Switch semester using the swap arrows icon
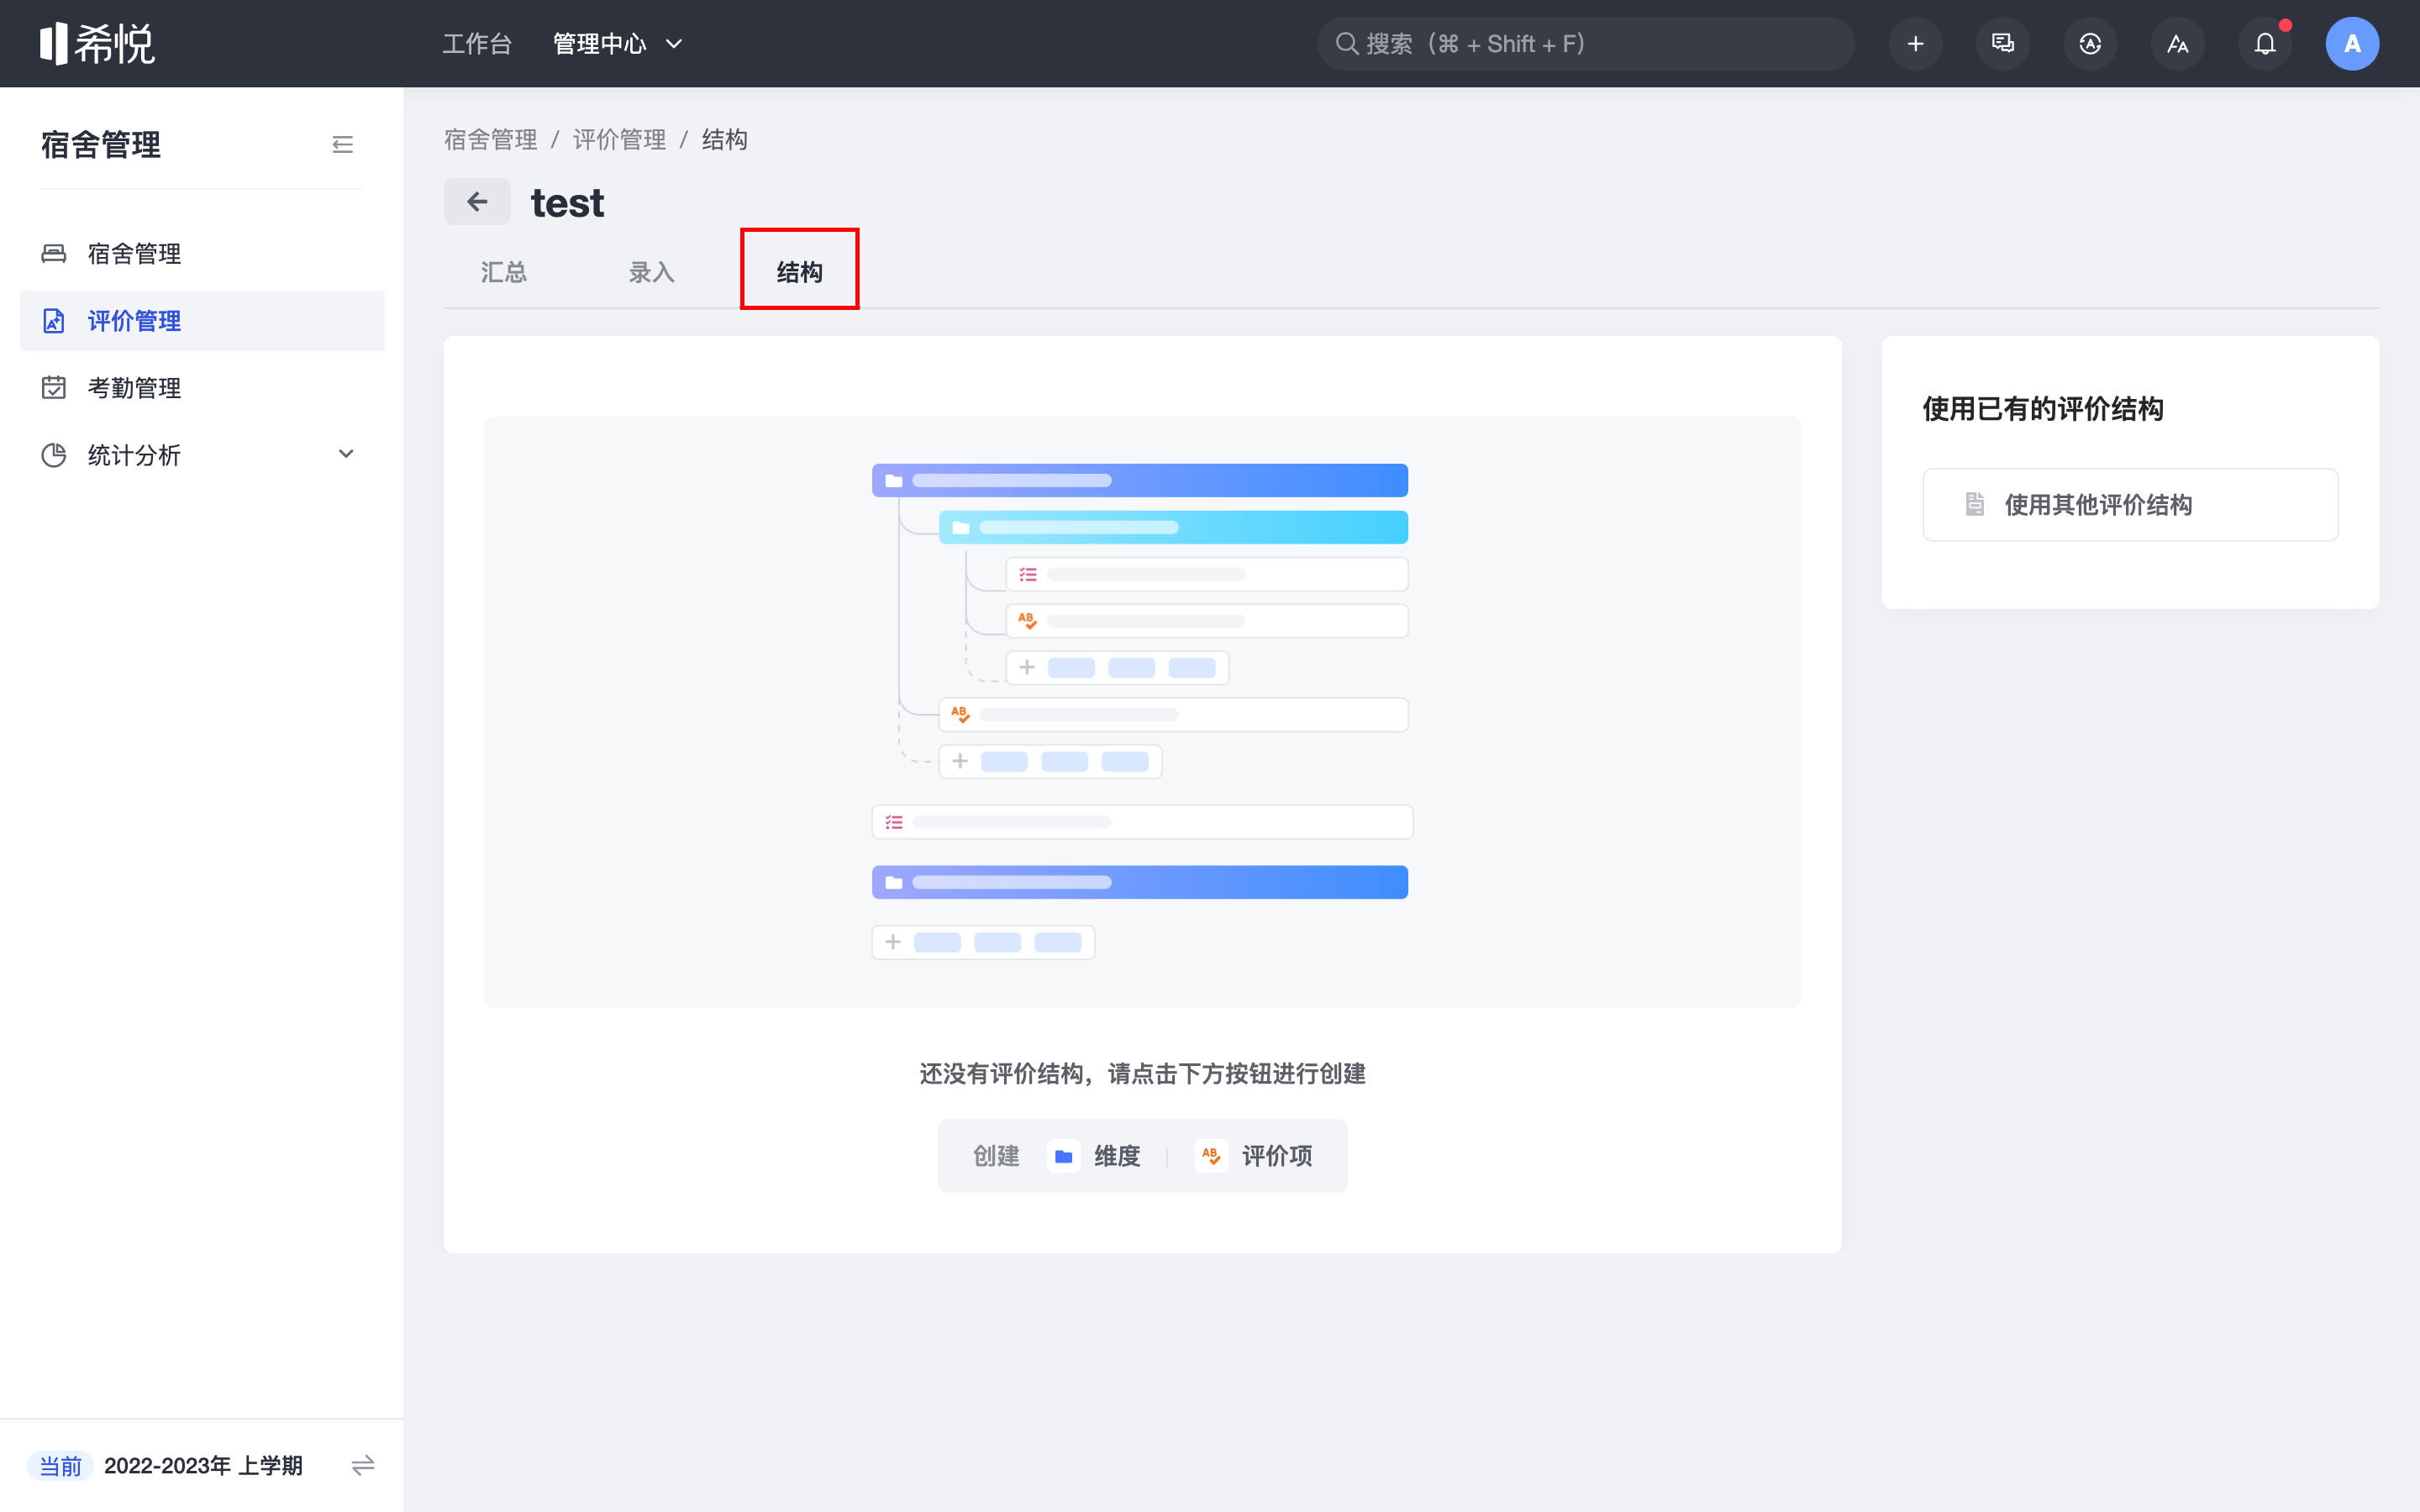The image size is (2420, 1512). click(x=363, y=1466)
